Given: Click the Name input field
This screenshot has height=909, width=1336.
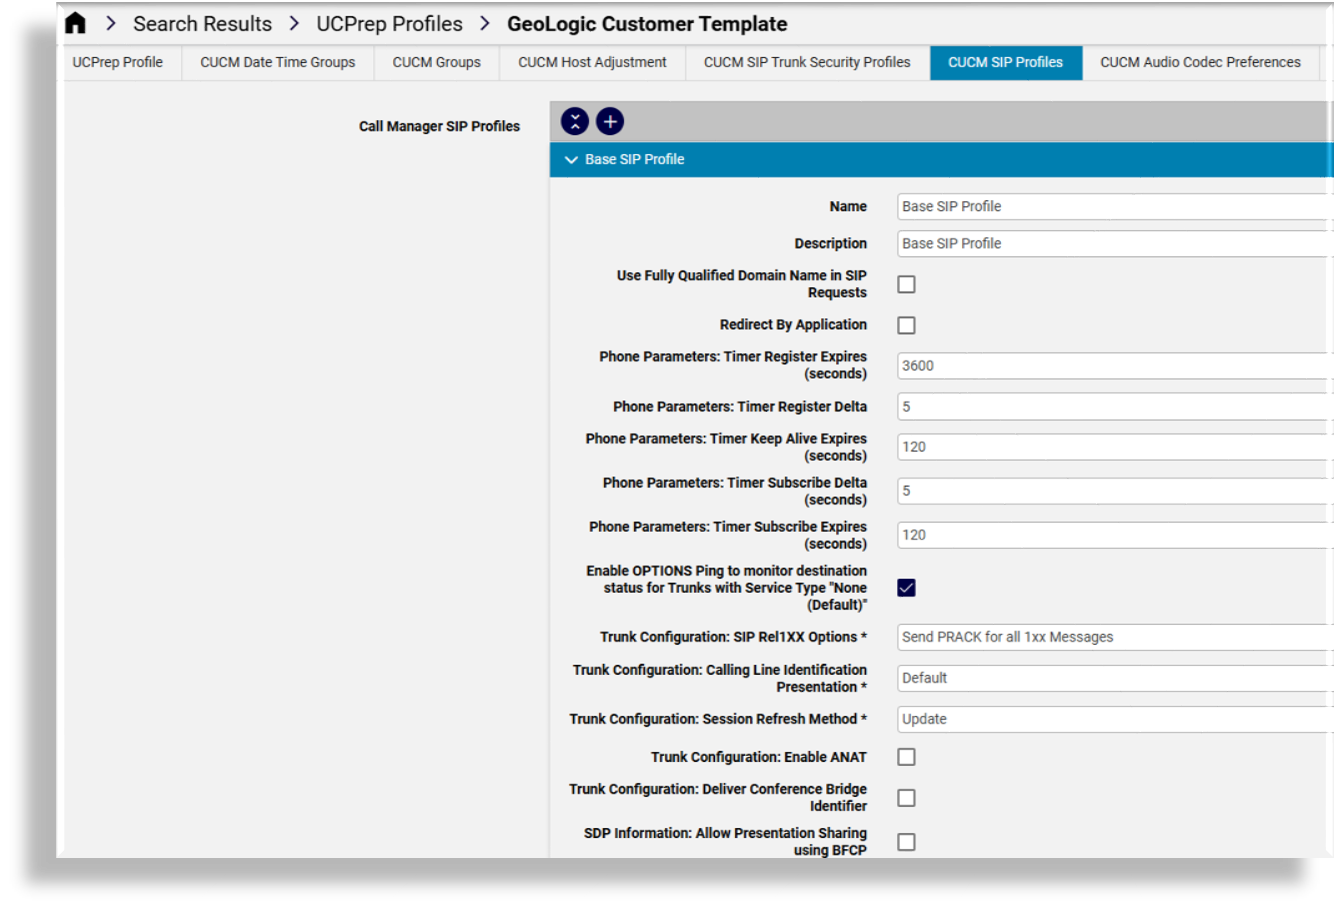Looking at the screenshot, I should (1112, 207).
